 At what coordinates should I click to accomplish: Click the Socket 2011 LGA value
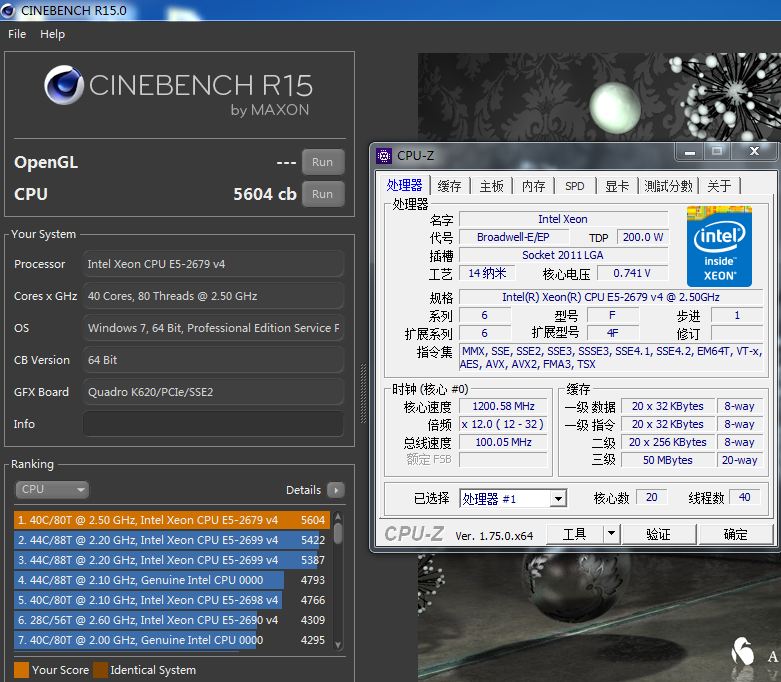[563, 255]
